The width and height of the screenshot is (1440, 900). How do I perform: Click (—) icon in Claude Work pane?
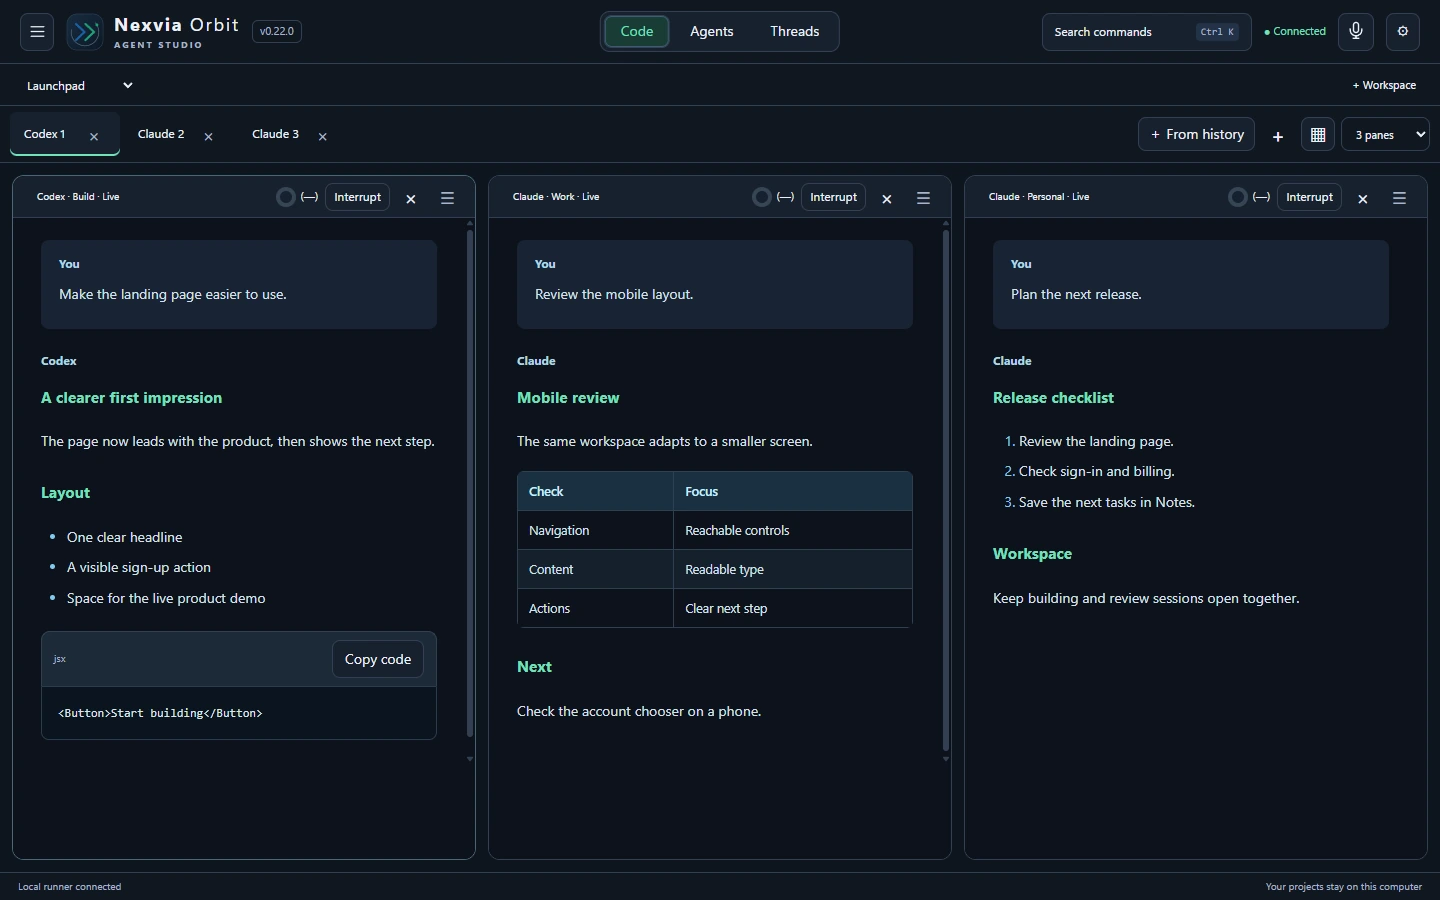[786, 197]
